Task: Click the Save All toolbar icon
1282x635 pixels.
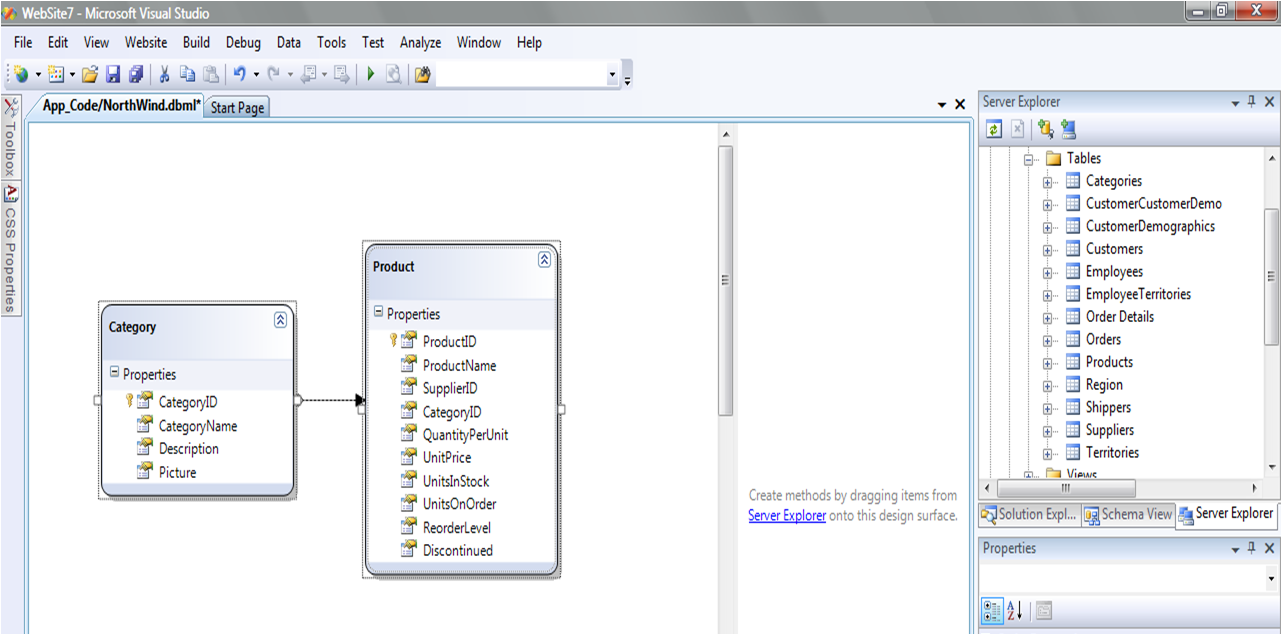Action: pyautogui.click(x=136, y=74)
